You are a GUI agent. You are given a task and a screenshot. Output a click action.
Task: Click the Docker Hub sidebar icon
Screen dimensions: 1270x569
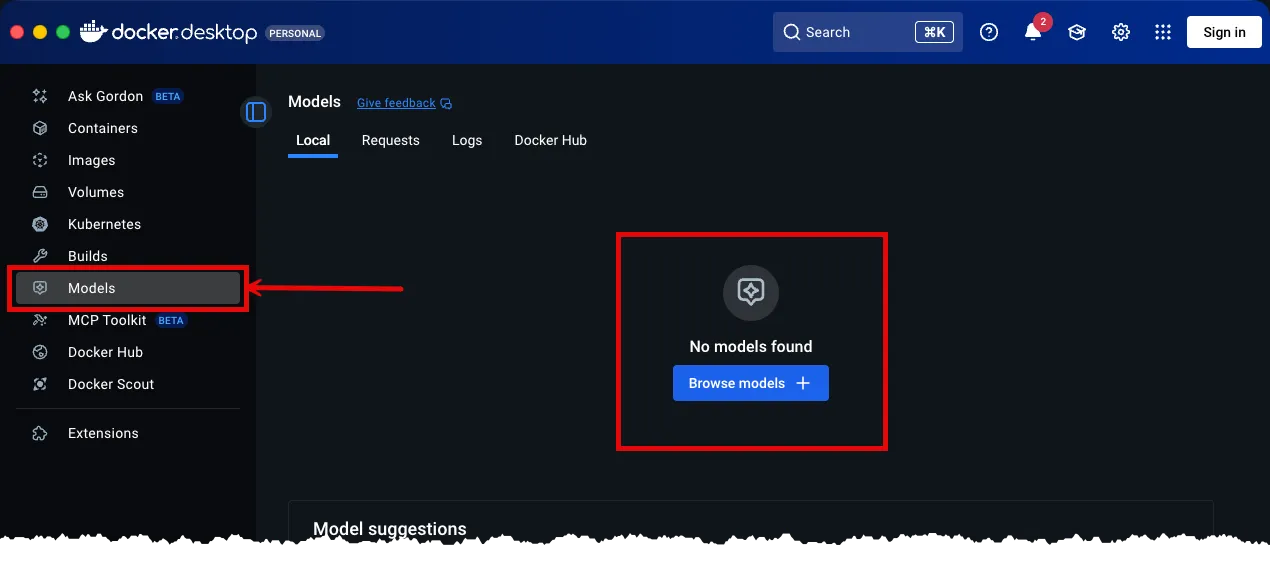[40, 352]
